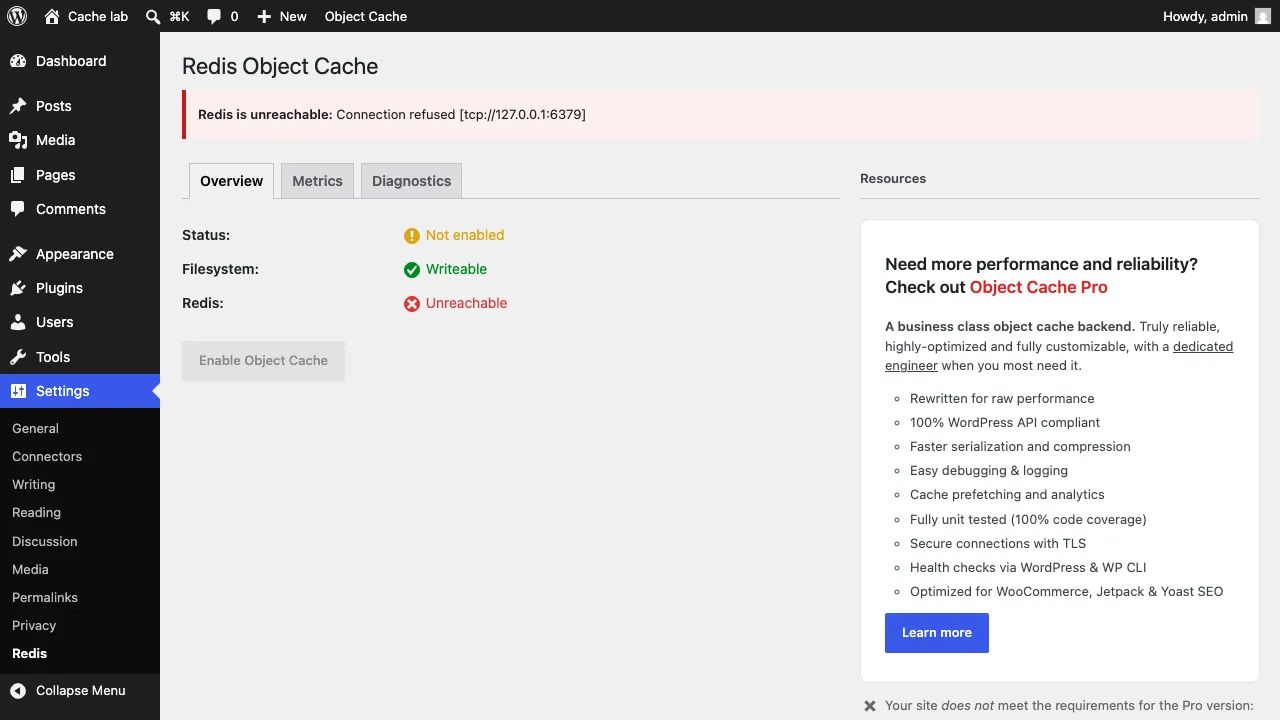Image resolution: width=1280 pixels, height=720 pixels.
Task: Open Discussion settings
Action: click(x=44, y=541)
